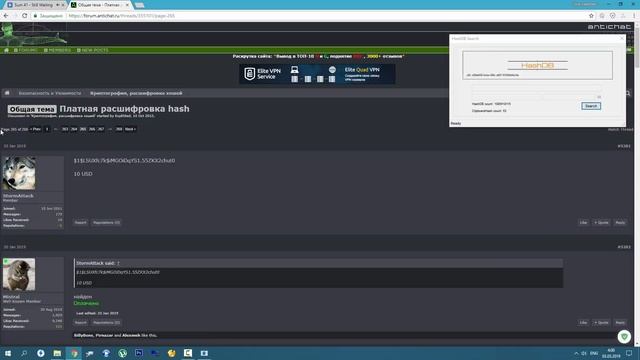
Task: Close the Sum 41 - Still Waiting tab
Action: (x=63, y=5)
